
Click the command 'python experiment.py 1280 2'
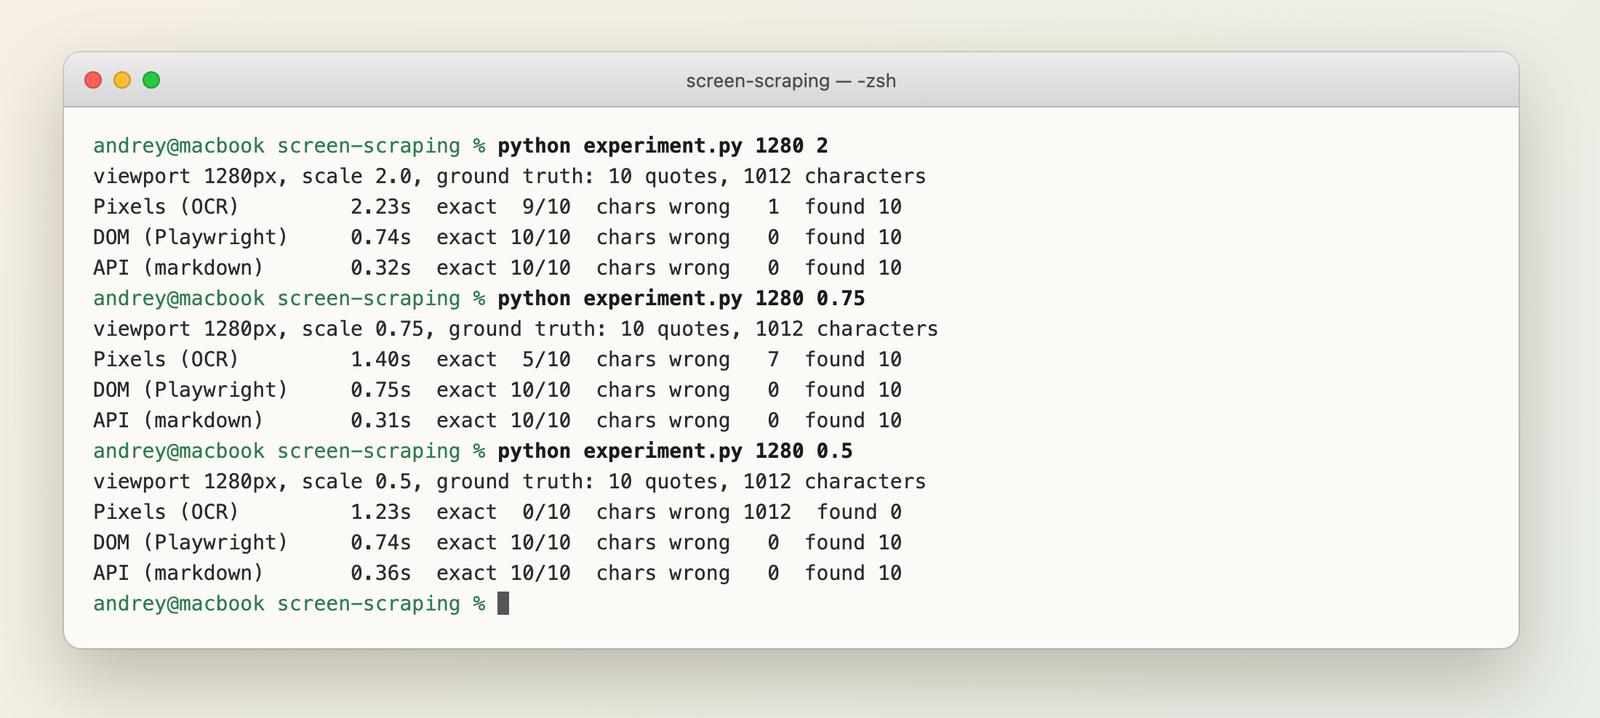[x=663, y=146]
